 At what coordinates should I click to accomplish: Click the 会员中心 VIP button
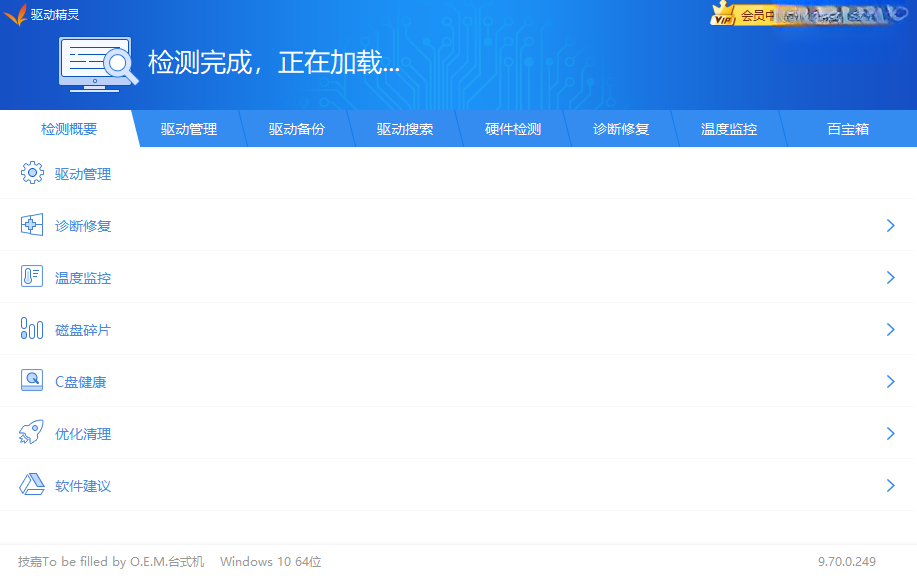[744, 15]
